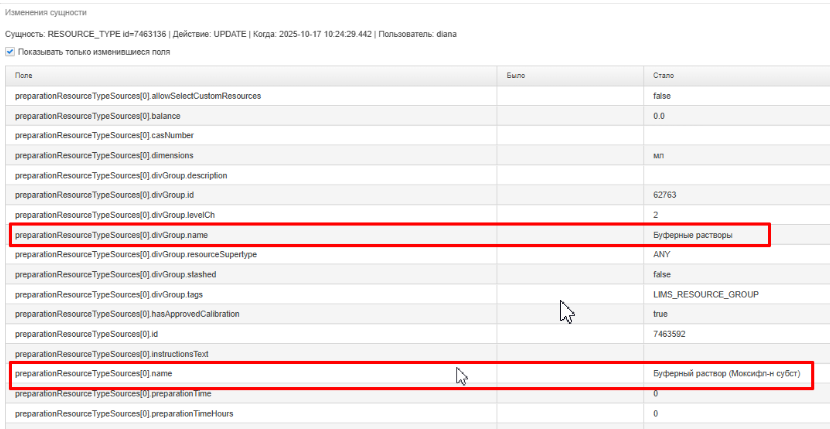Select the divGroup.levelCh field
Image resolution: width=830 pixels, height=429 pixels.
(115, 215)
